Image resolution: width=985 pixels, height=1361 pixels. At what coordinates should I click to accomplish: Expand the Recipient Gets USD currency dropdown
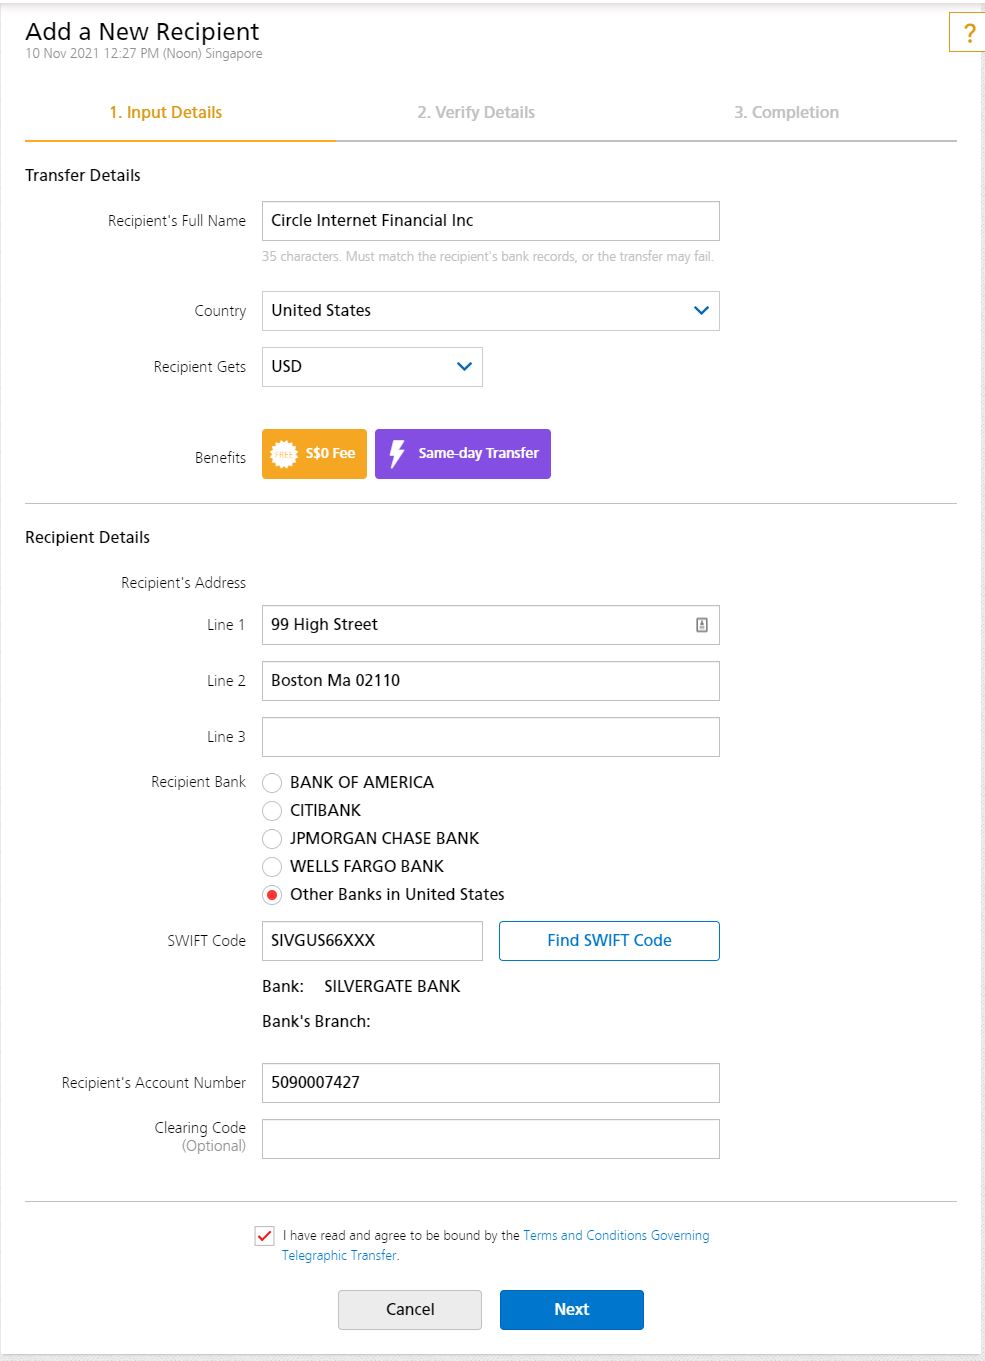[x=372, y=367]
